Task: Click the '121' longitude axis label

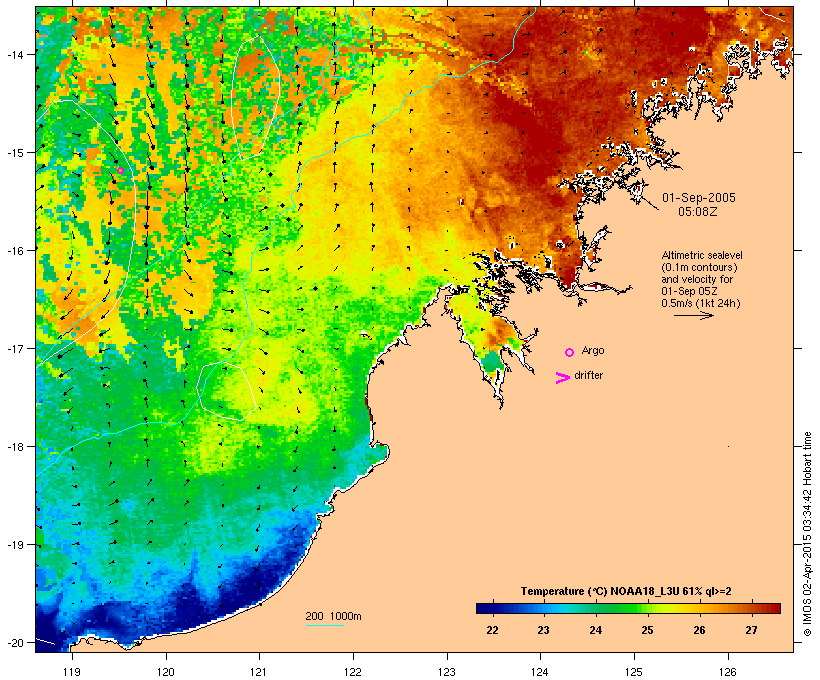Action: pyautogui.click(x=259, y=672)
